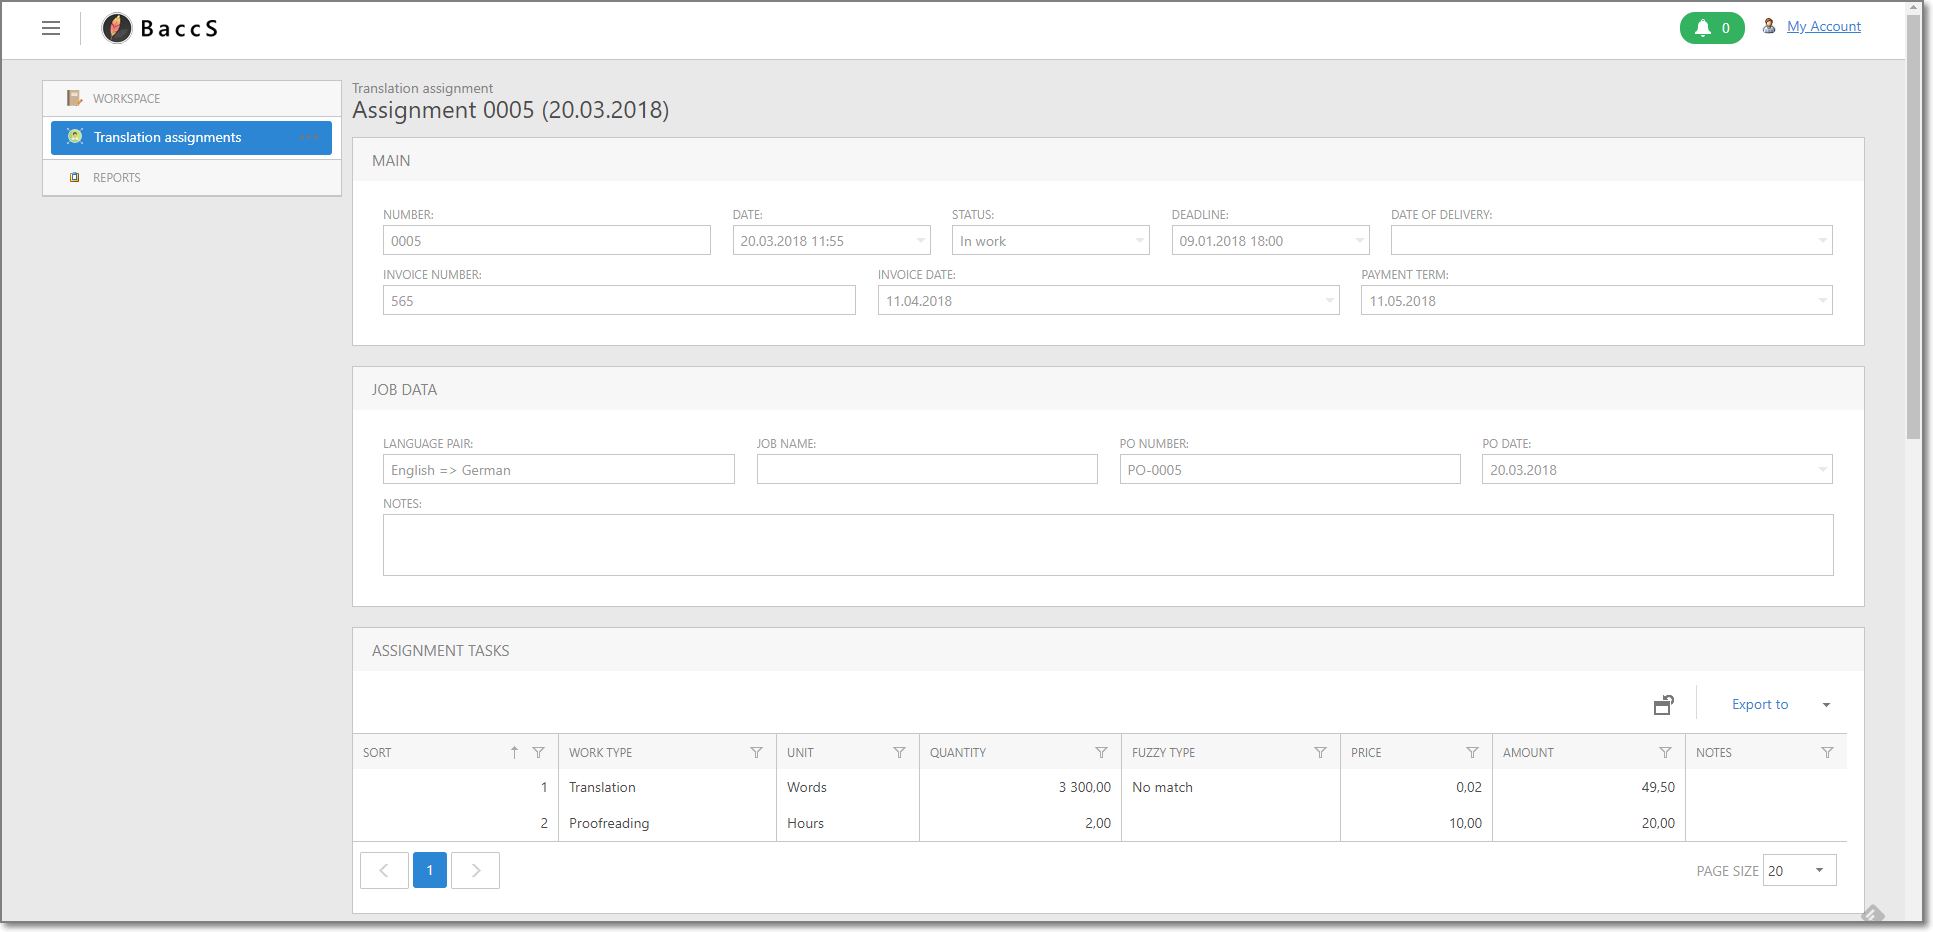Screen dimensions: 1933x932
Task: Open the hamburger navigation menu
Action: point(51,28)
